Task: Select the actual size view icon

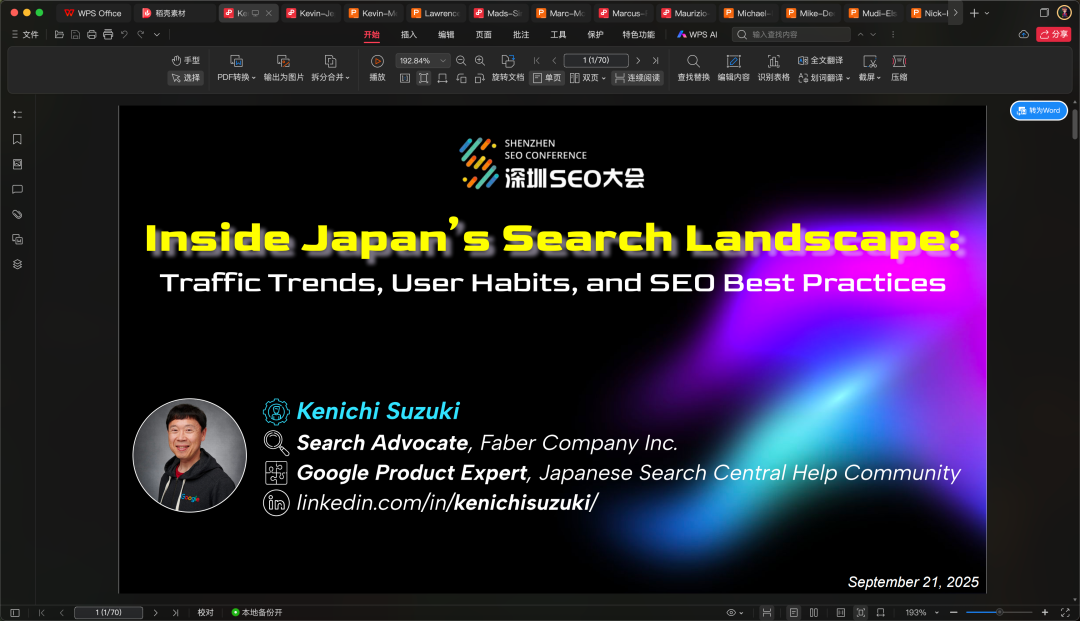Action: 405,78
